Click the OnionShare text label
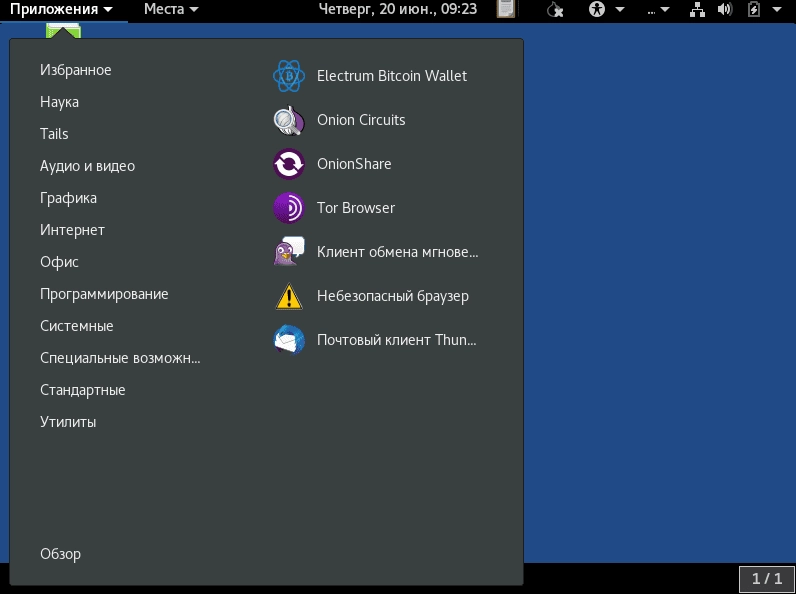This screenshot has width=796, height=594. (354, 164)
